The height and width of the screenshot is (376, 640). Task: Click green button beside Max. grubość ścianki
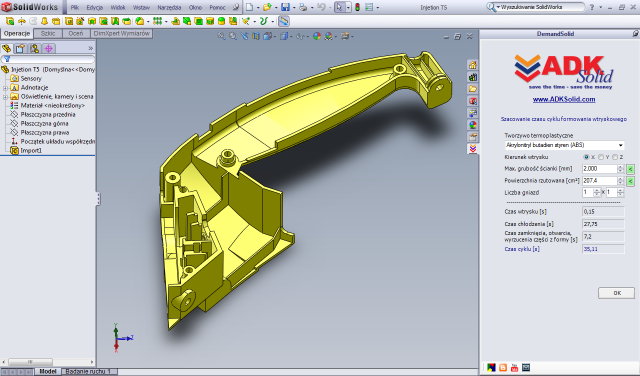(631, 169)
